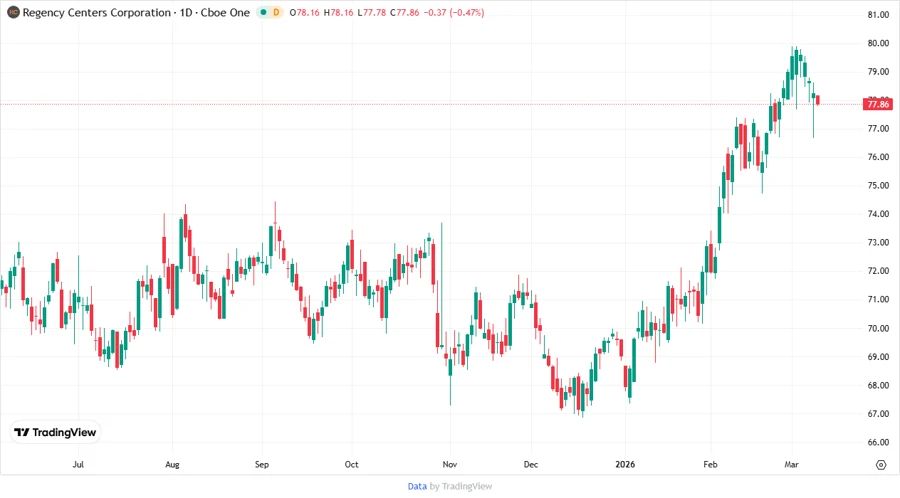Click the Regency Centers Corporation symbol title
This screenshot has height=498, width=900.
(x=96, y=12)
